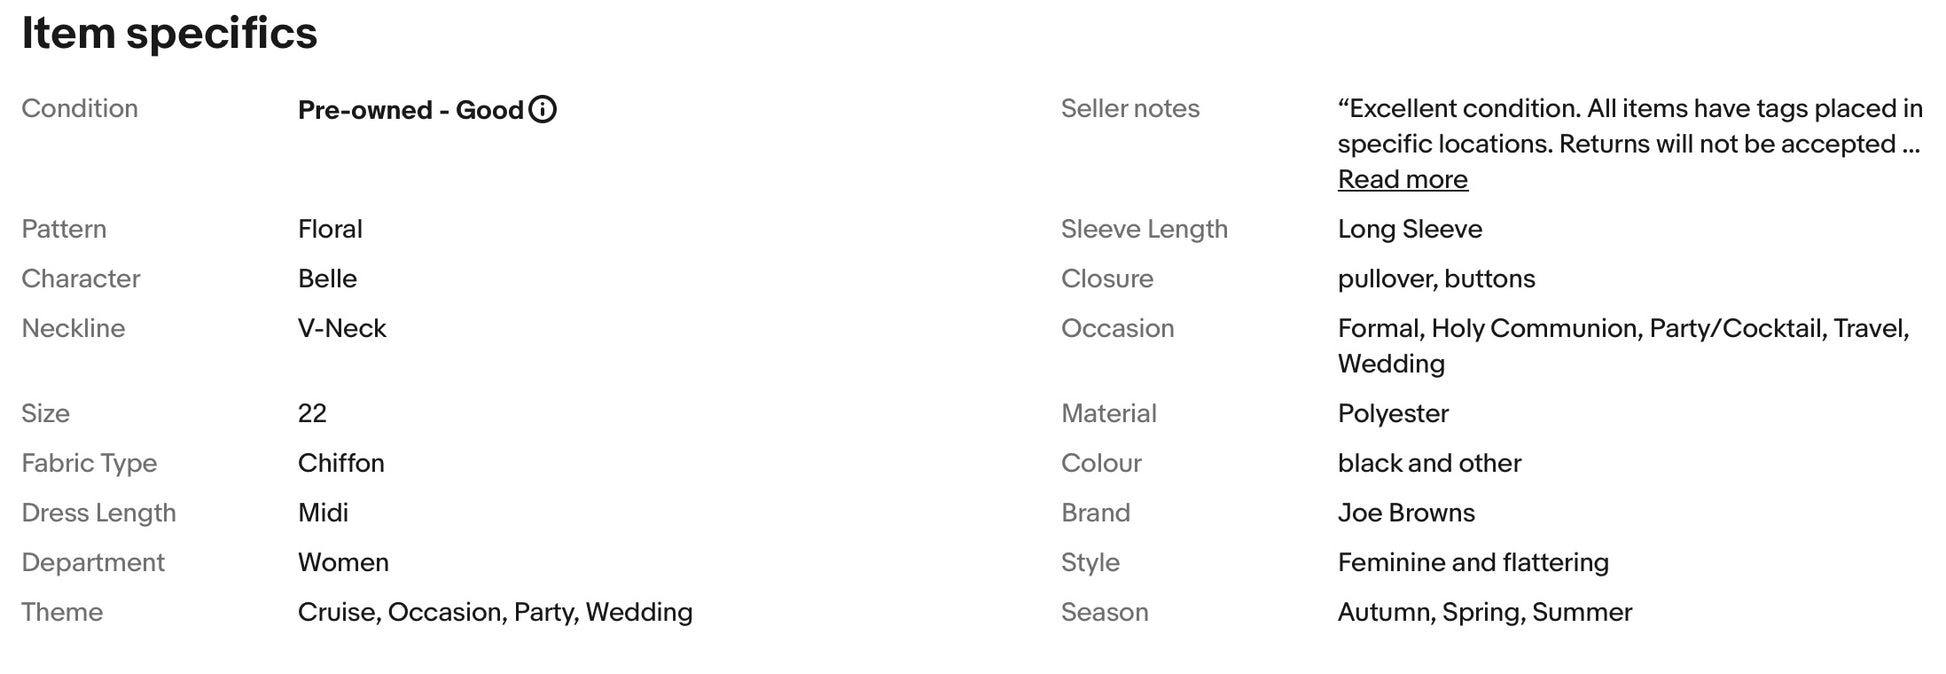Click the Women department value
The height and width of the screenshot is (674, 1946).
343,563
